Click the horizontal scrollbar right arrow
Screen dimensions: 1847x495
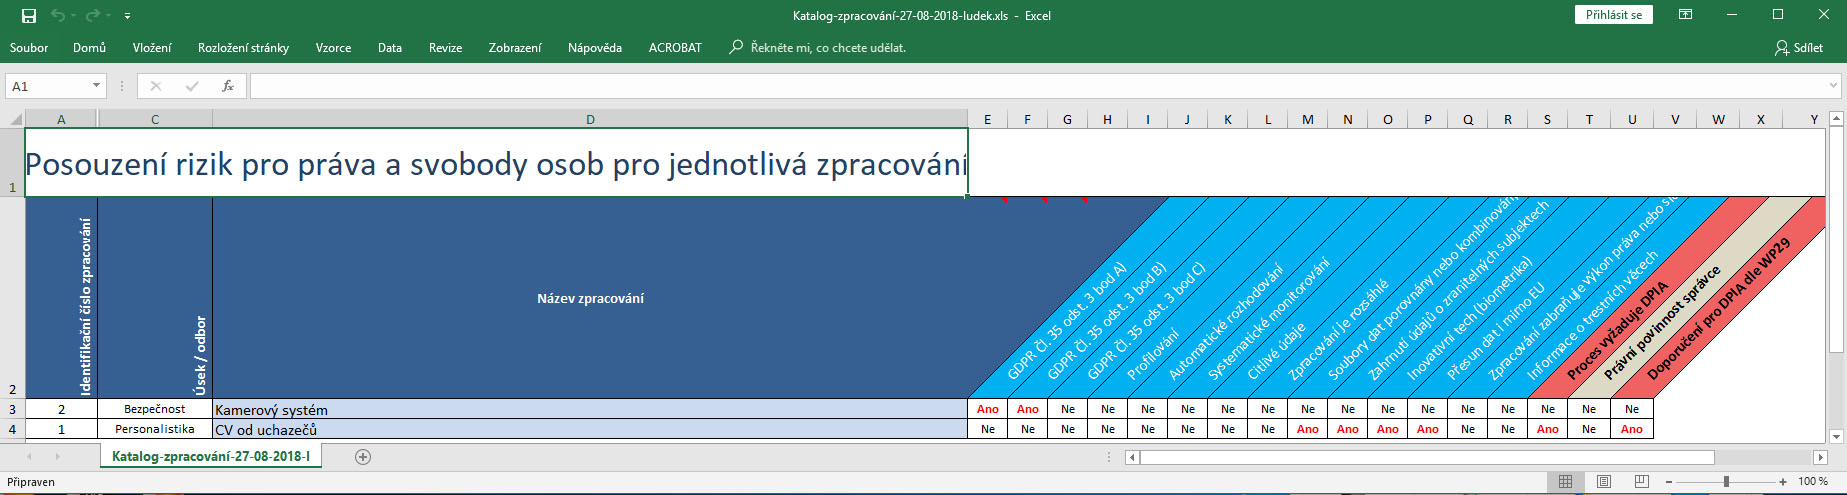1820,457
